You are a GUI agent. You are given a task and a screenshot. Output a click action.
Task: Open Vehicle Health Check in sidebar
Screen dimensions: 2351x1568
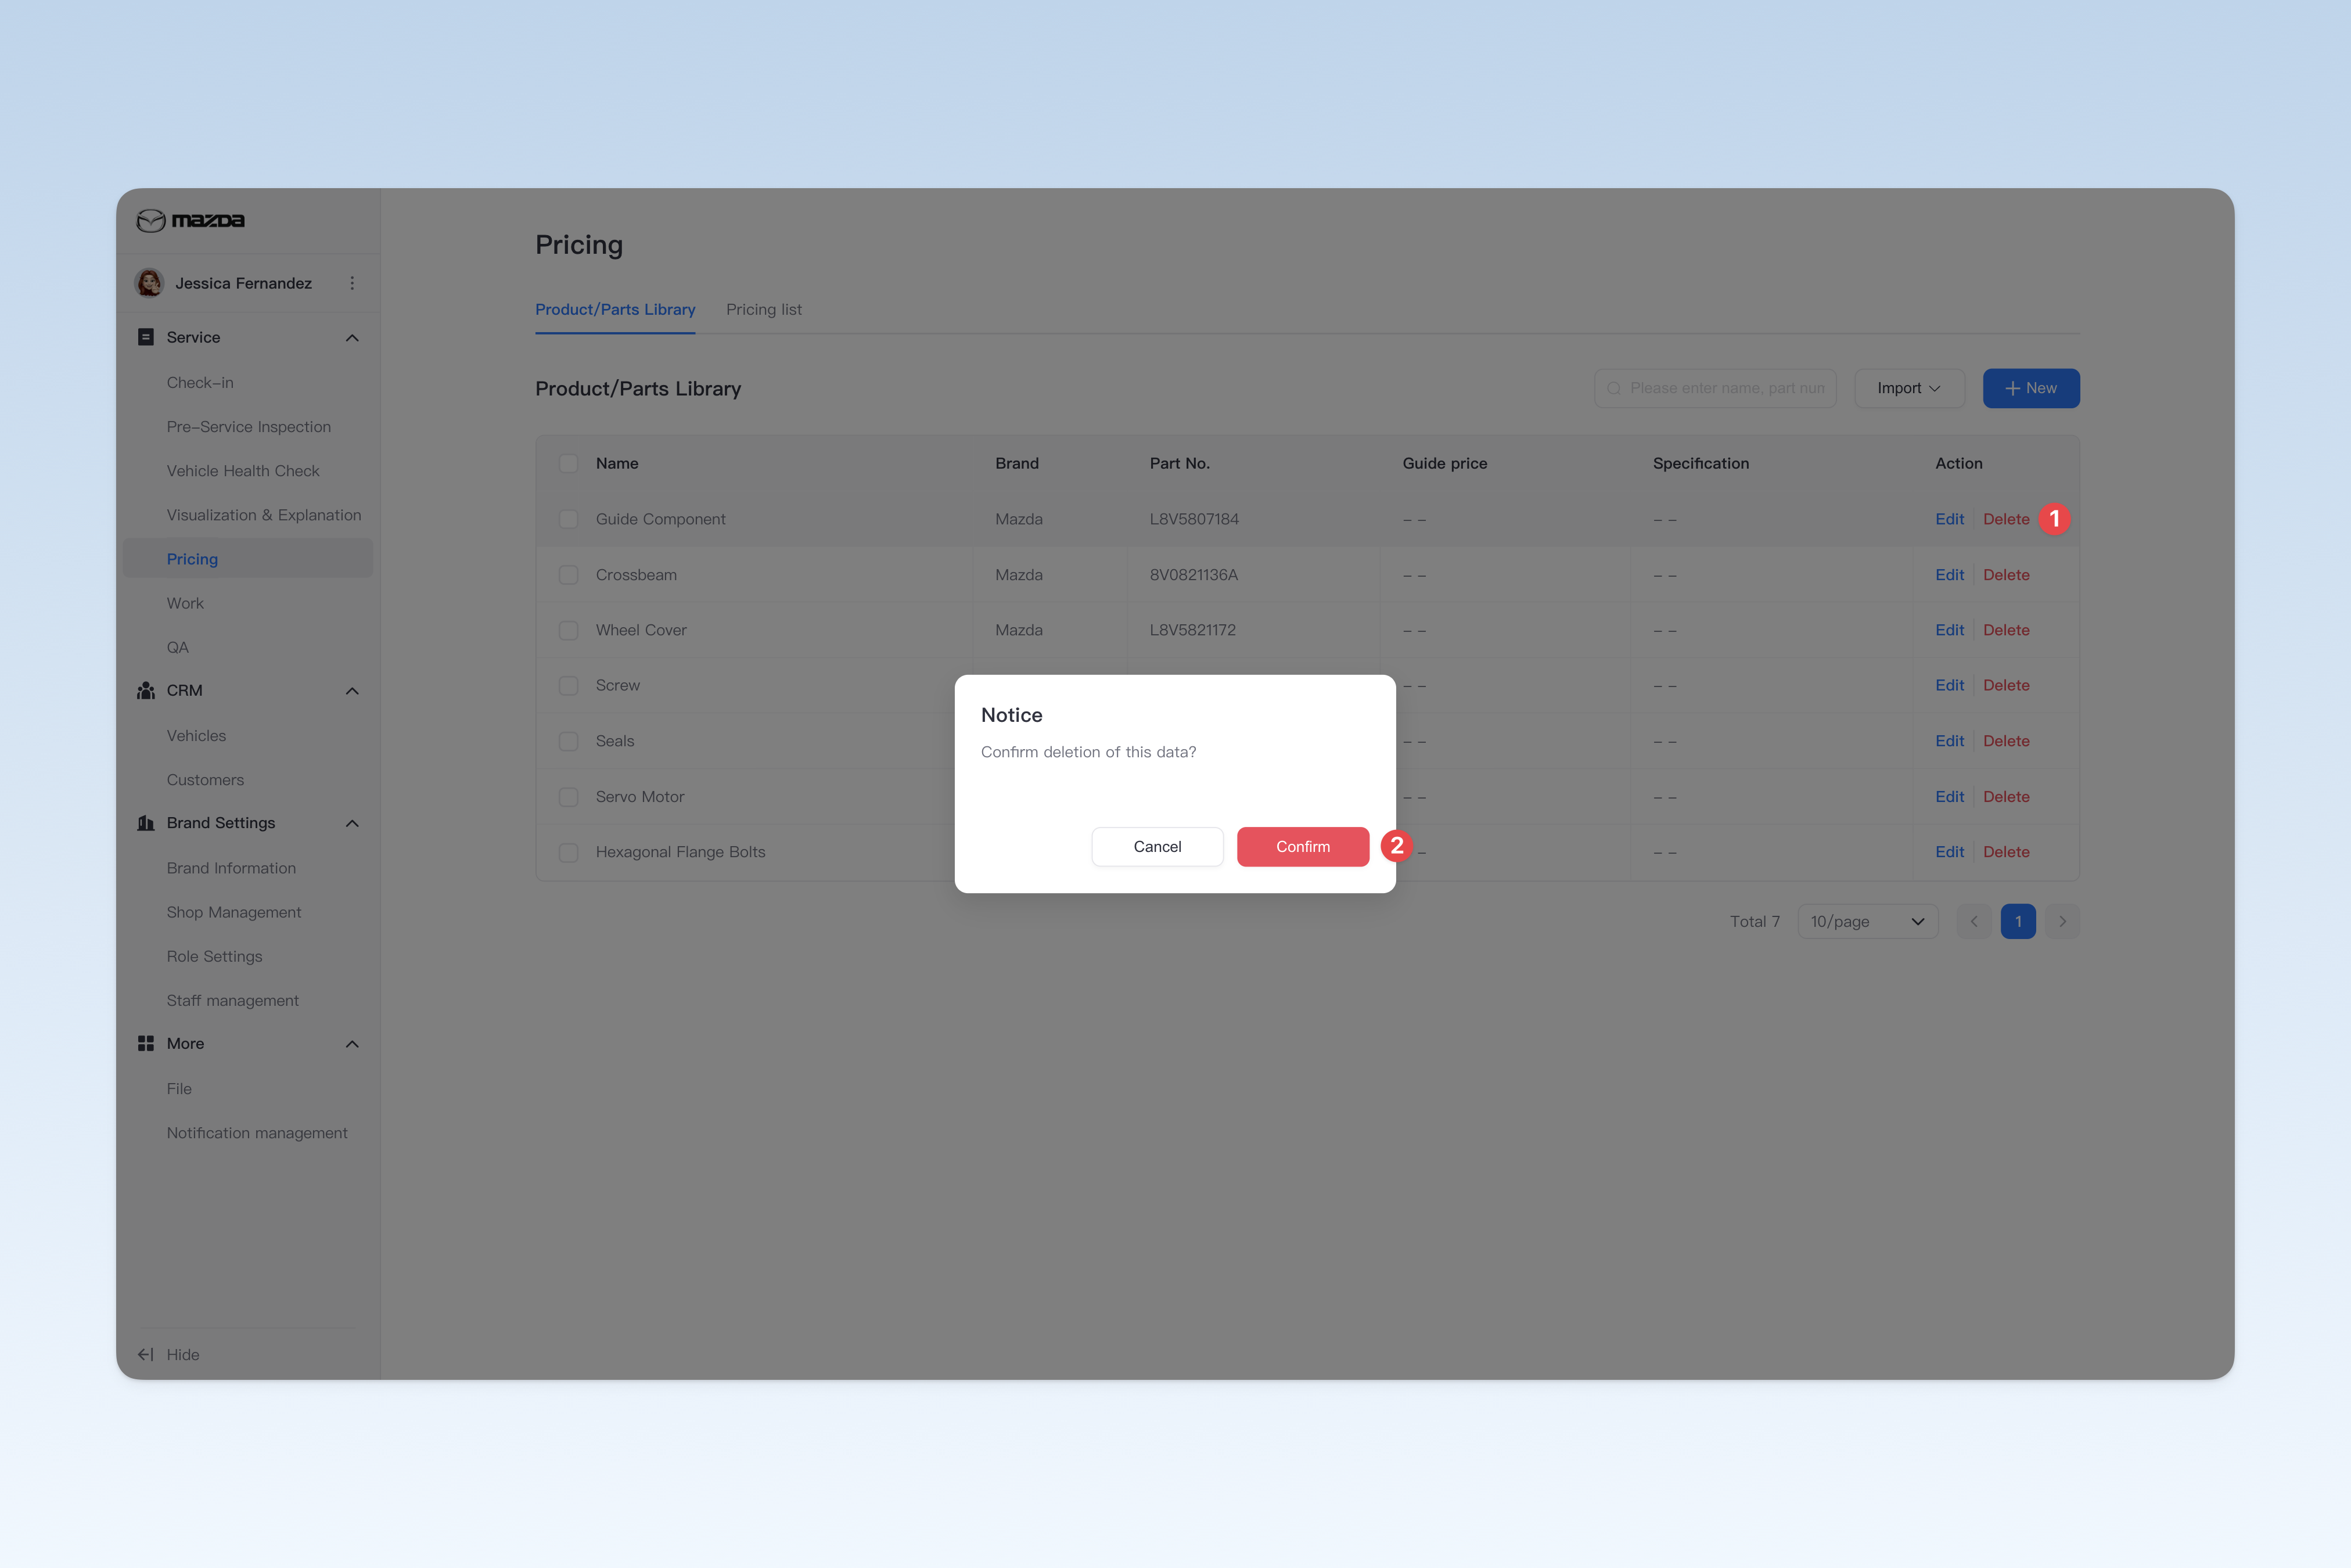243,470
